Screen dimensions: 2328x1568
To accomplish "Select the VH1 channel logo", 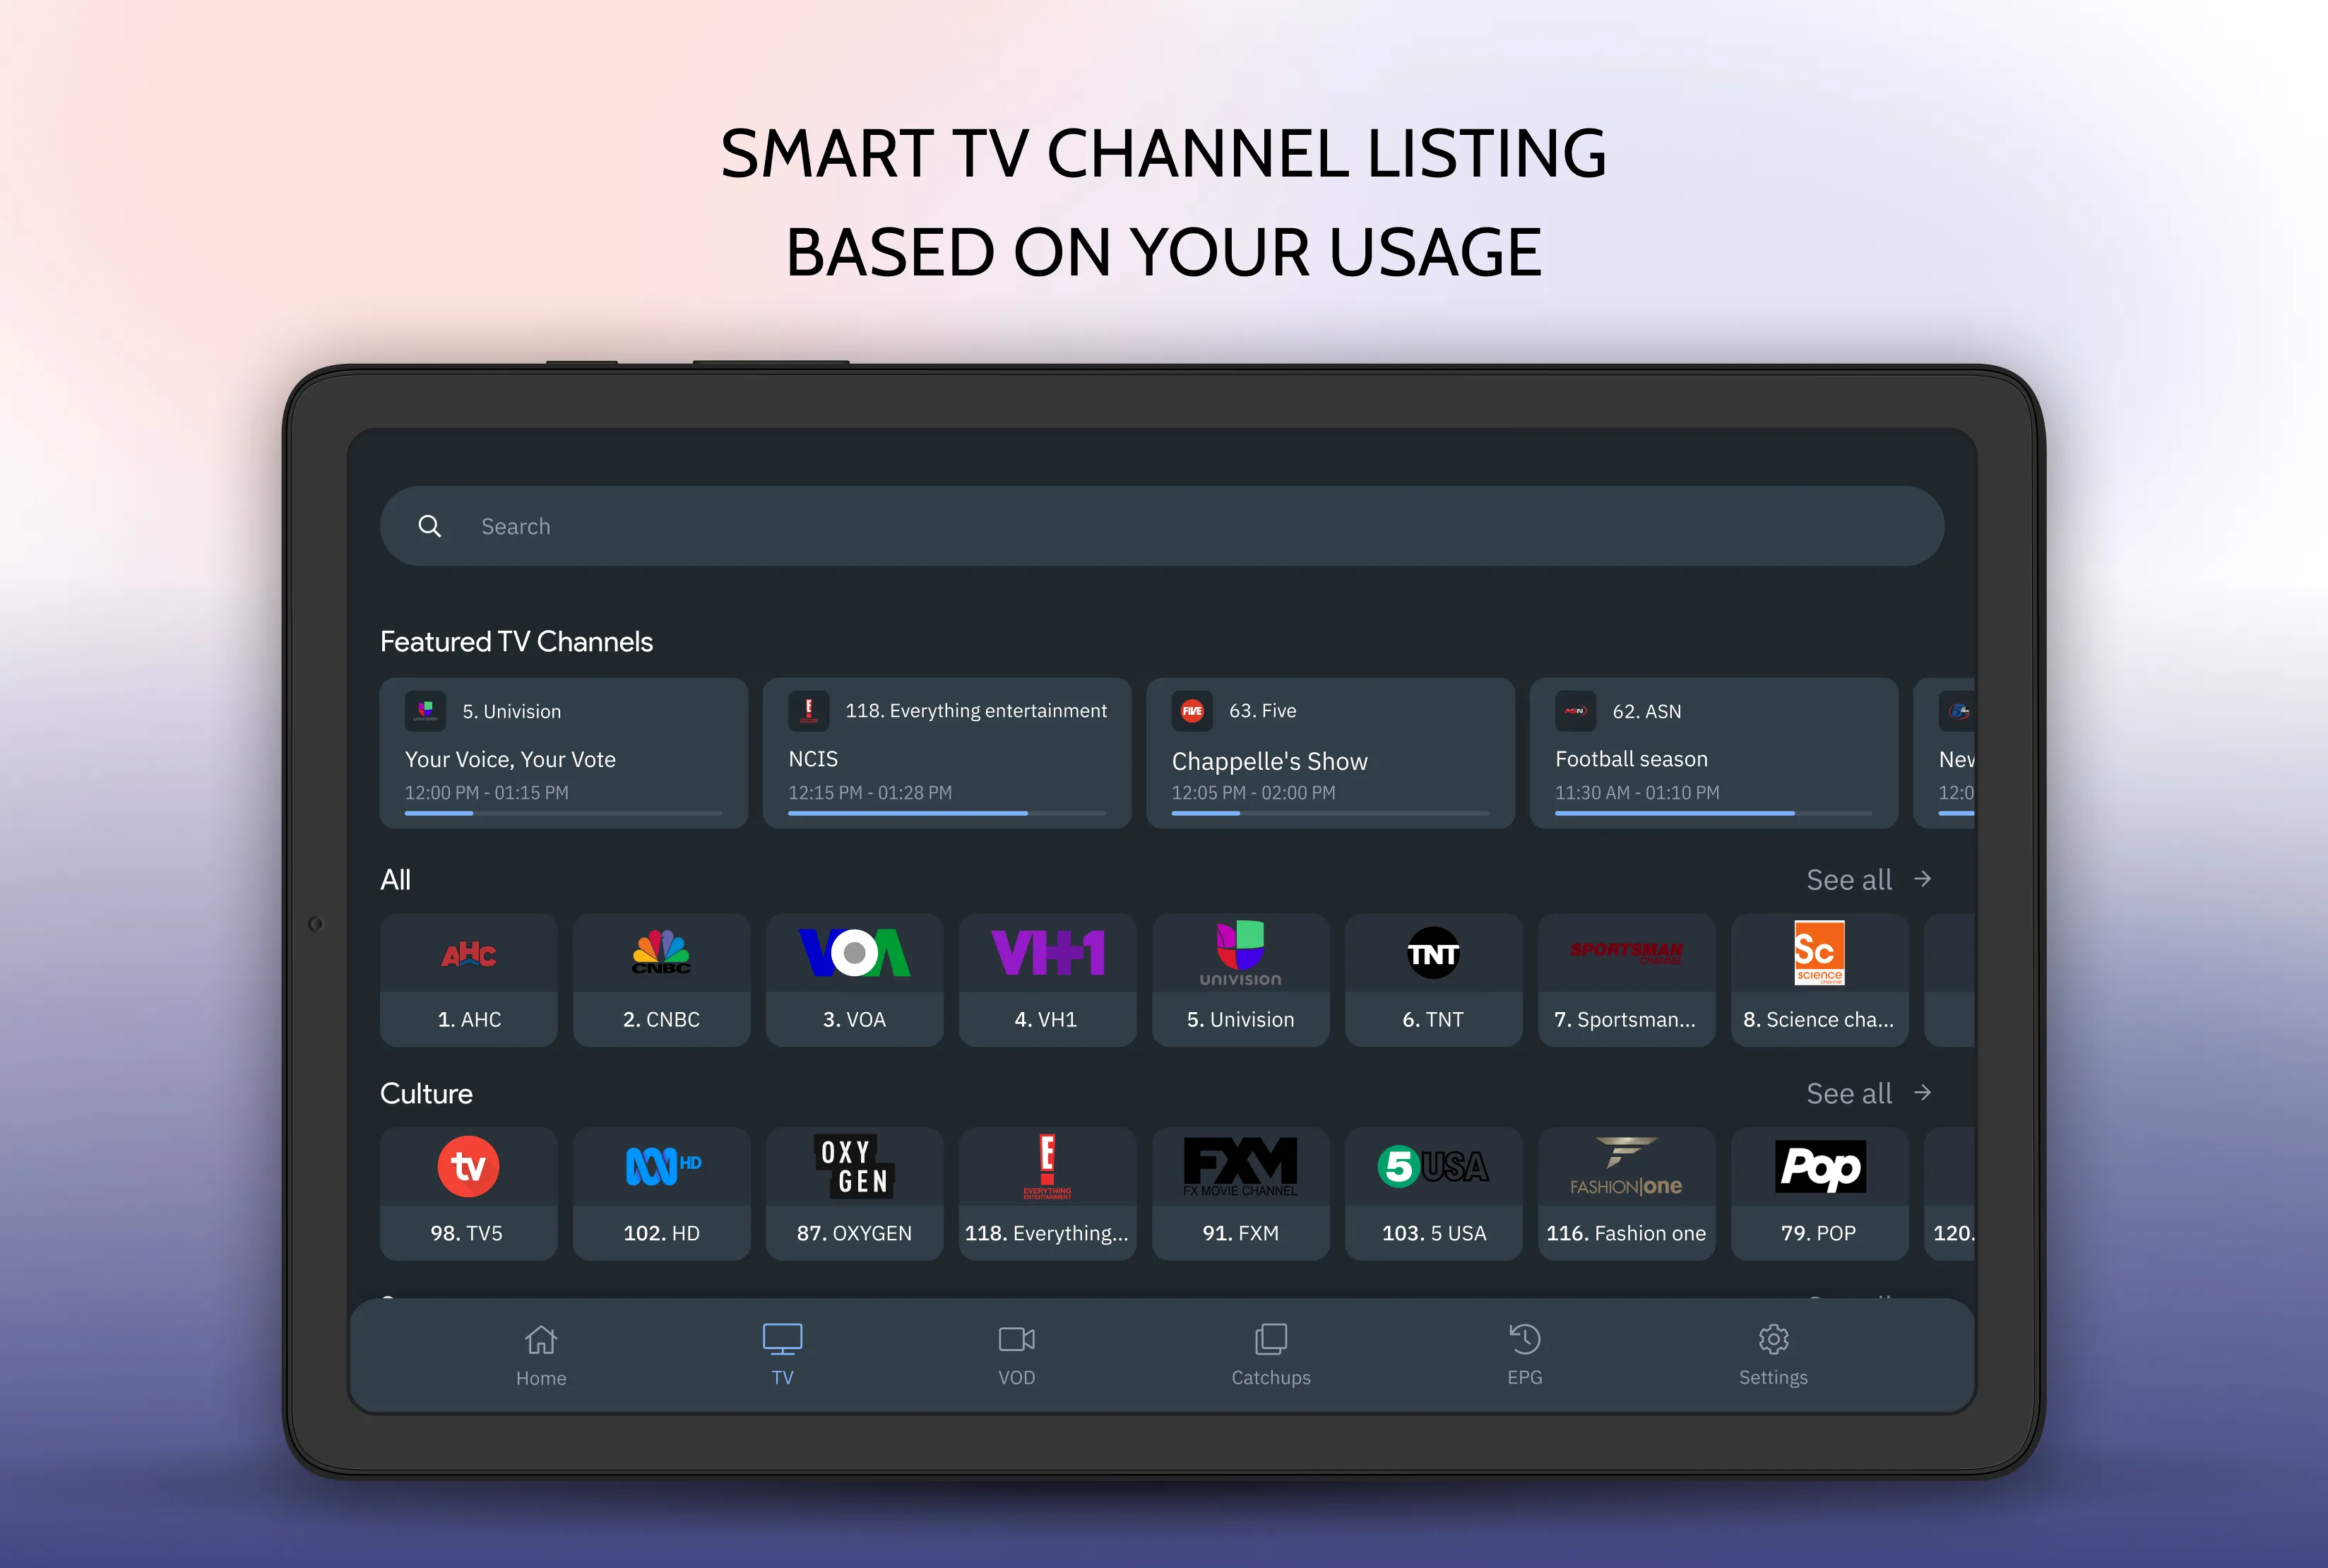I will point(1048,953).
